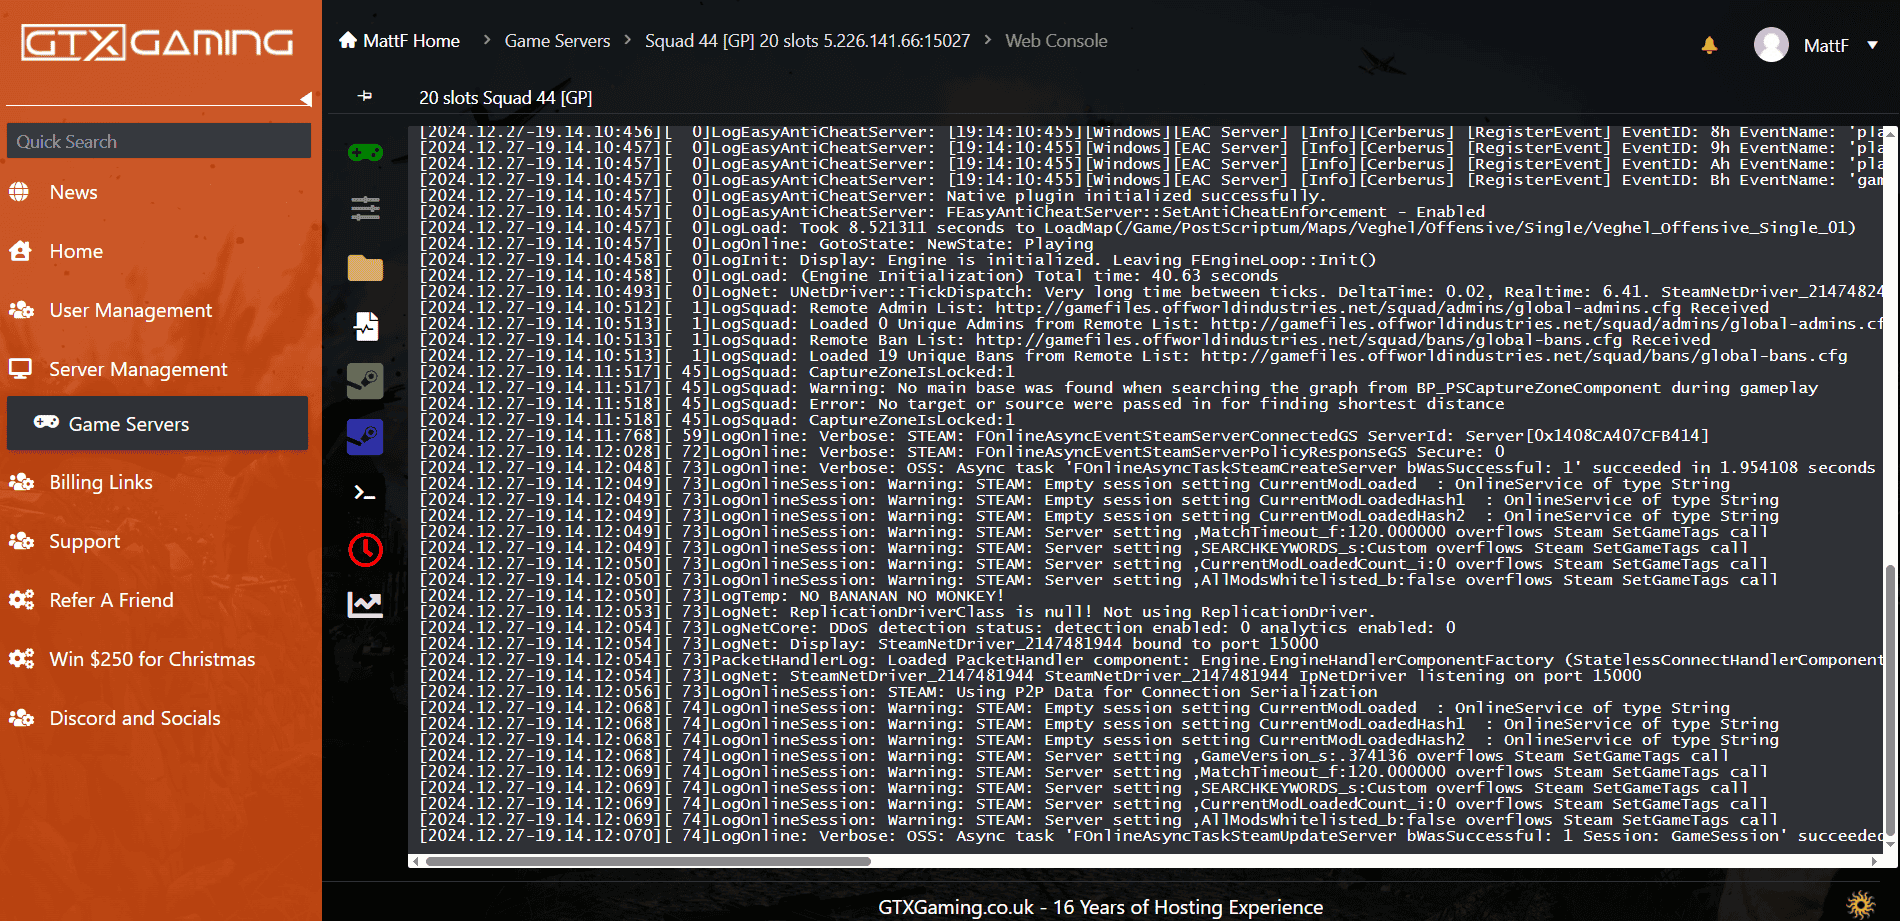Click the '20 slots Squad 44 [GP]' title

(x=505, y=97)
